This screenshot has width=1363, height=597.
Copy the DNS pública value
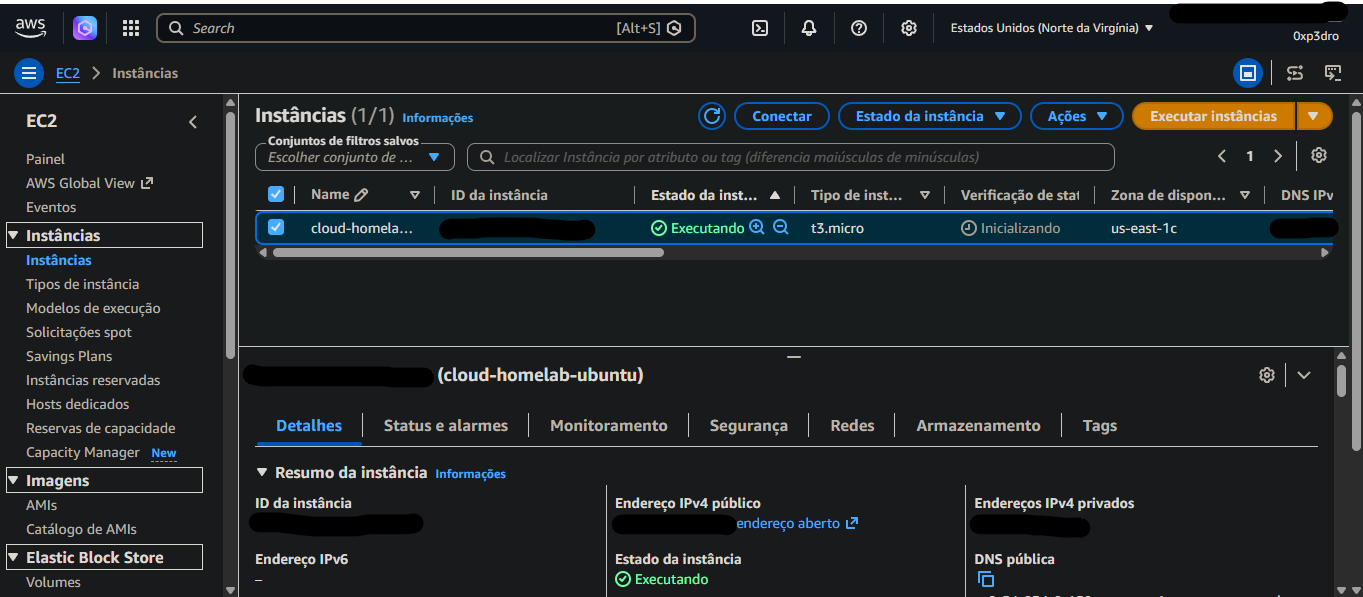coord(986,579)
